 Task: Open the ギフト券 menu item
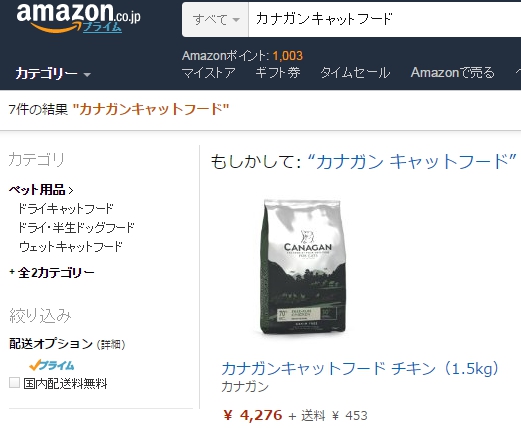278,73
